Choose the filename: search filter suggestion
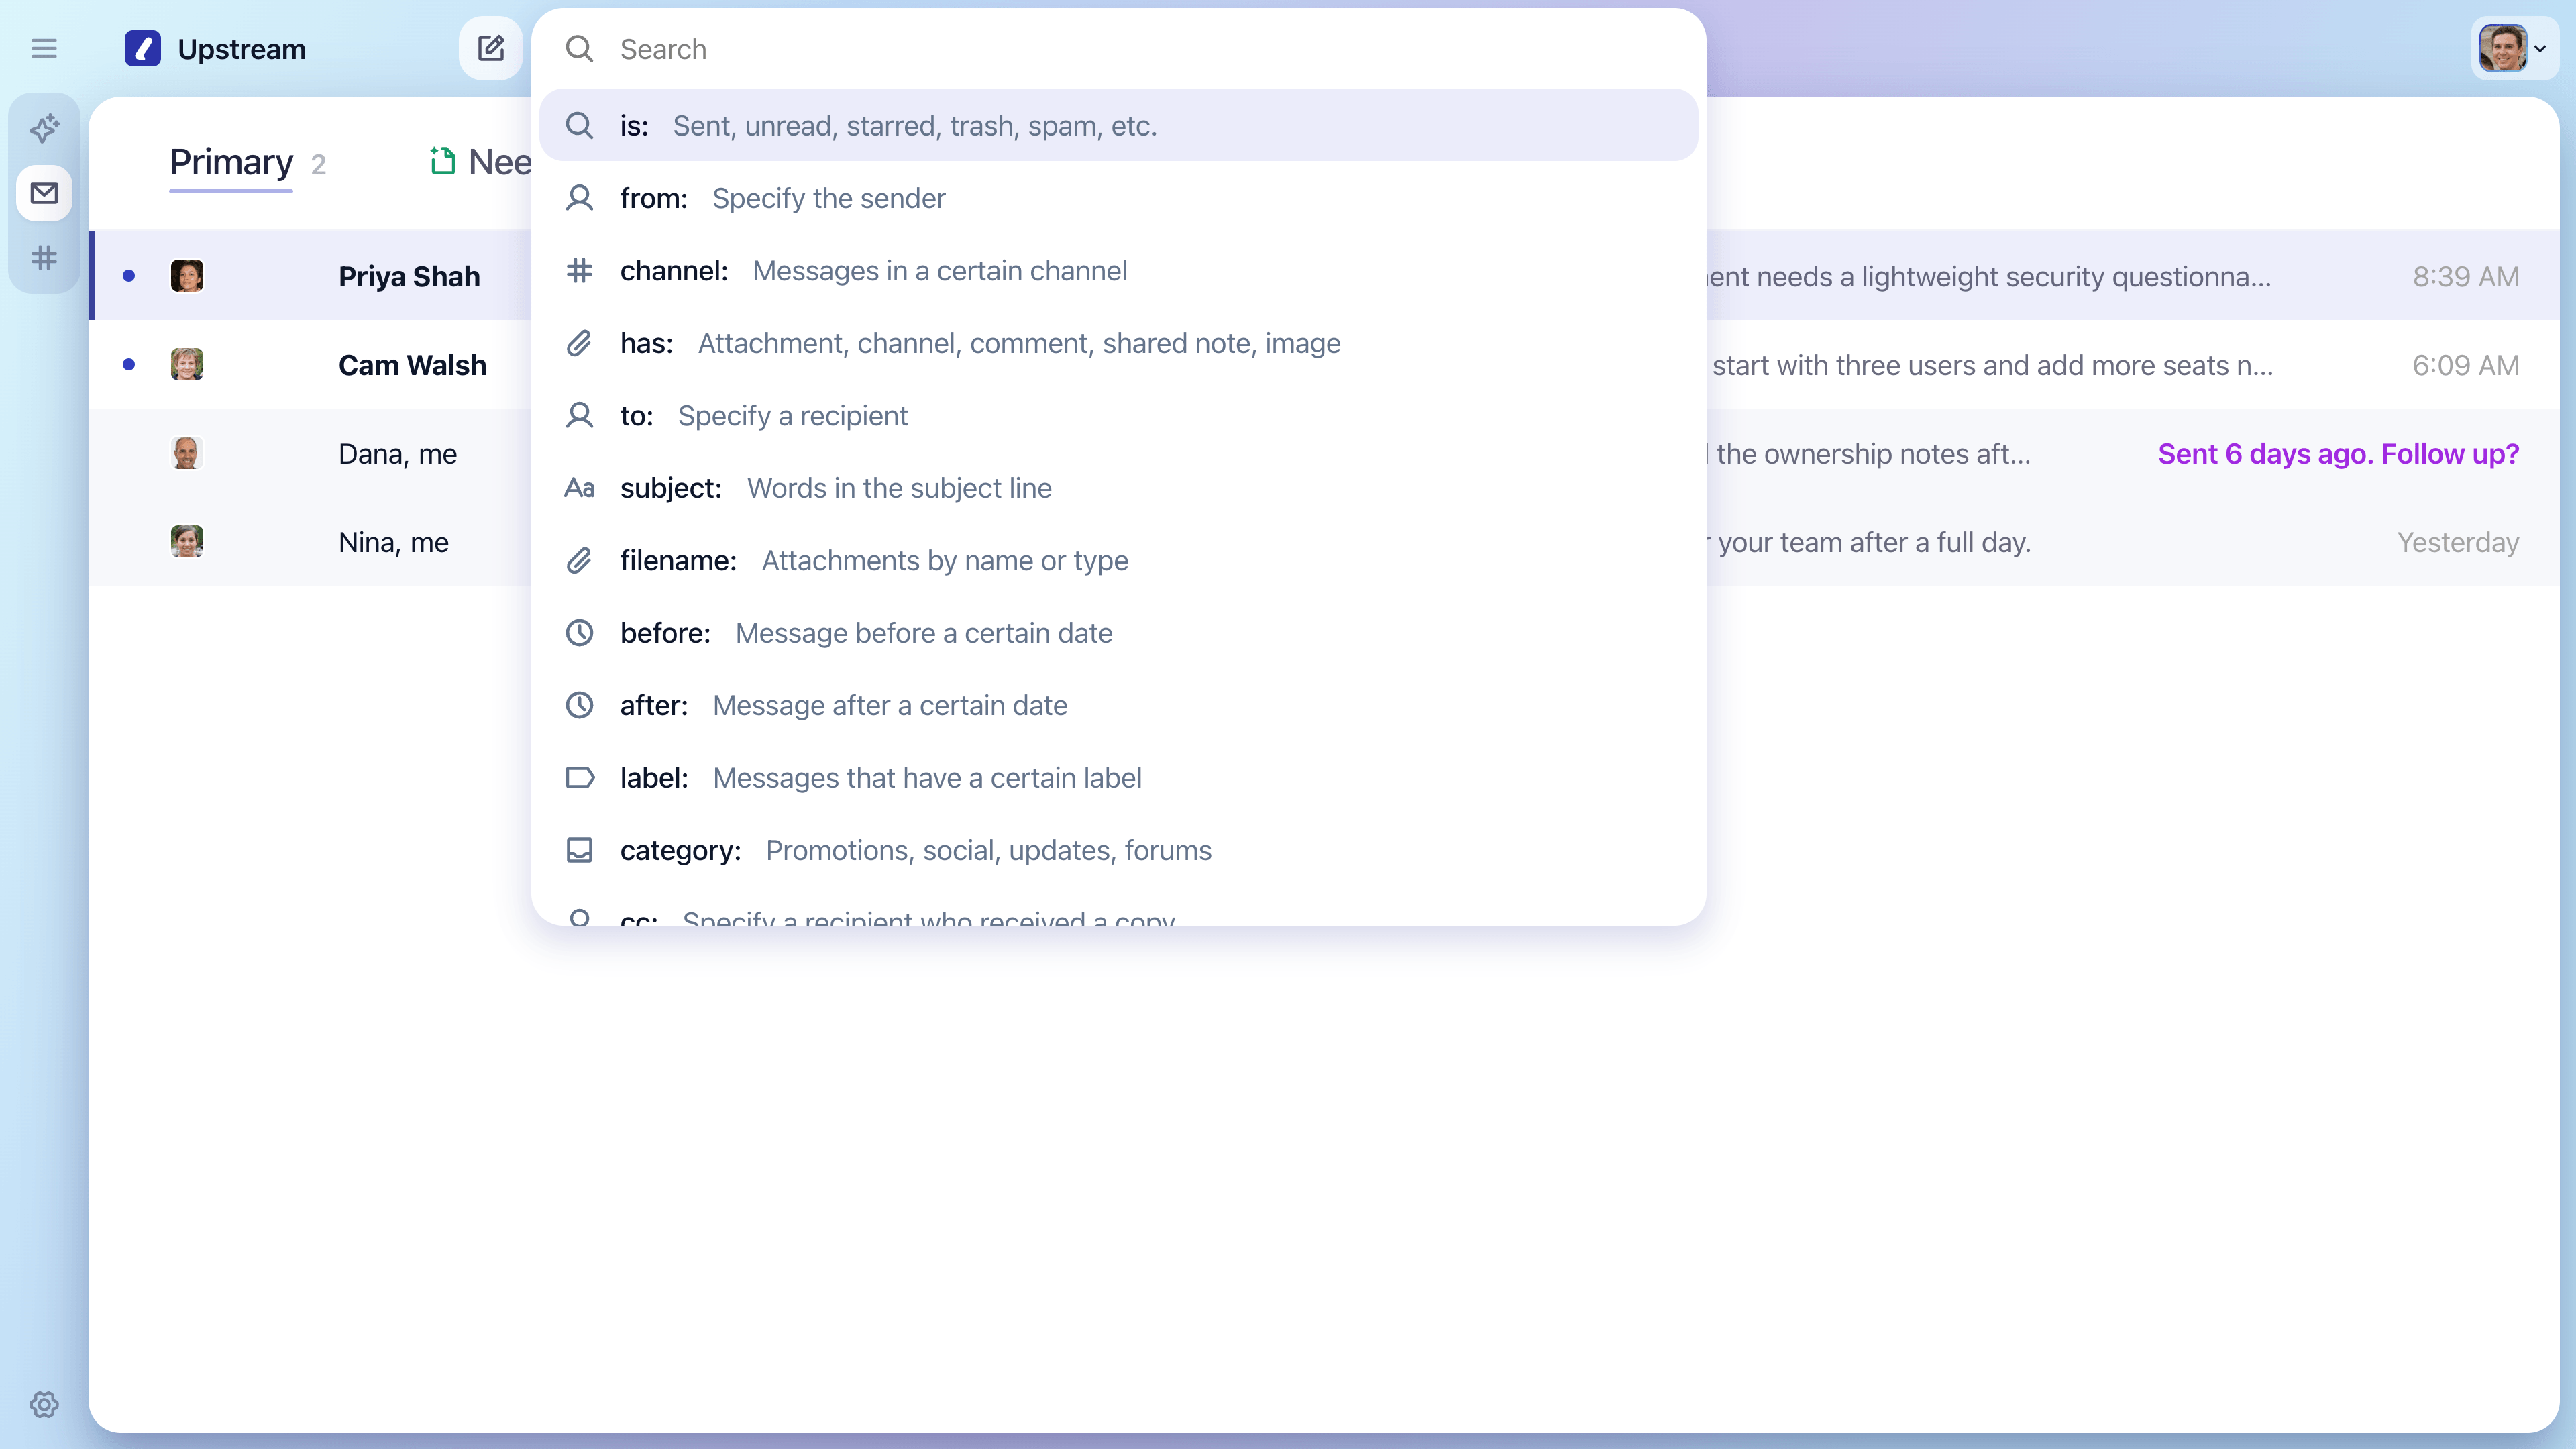This screenshot has height=1449, width=2576. coord(1118,560)
